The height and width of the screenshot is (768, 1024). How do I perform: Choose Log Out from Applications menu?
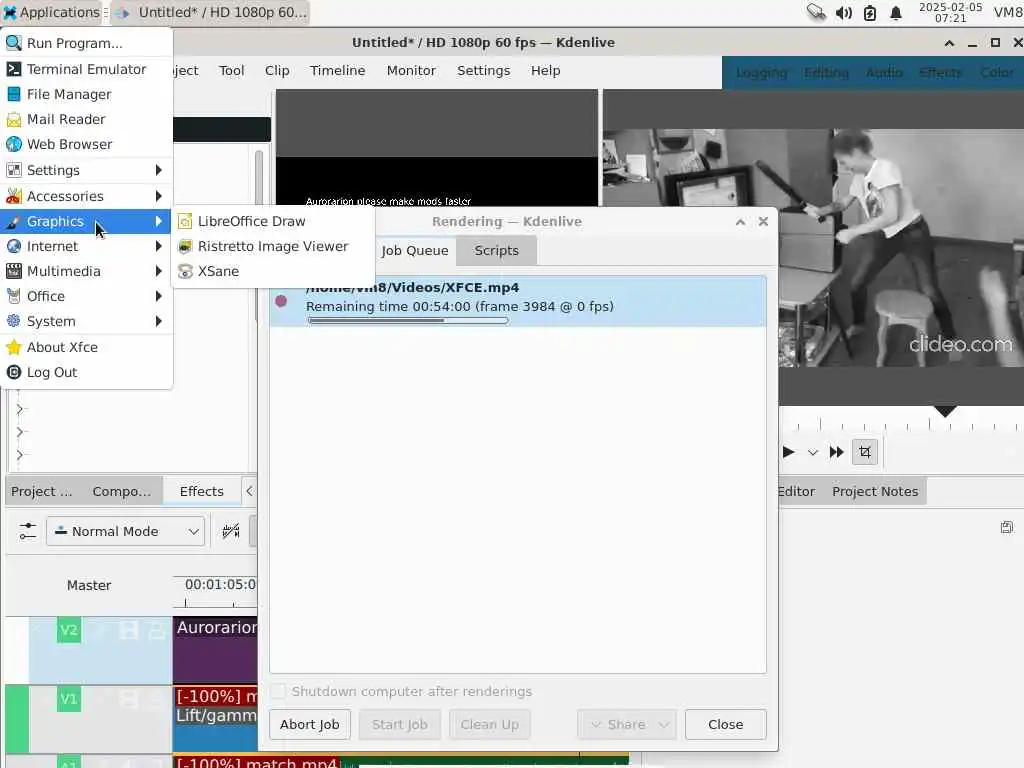point(86,372)
